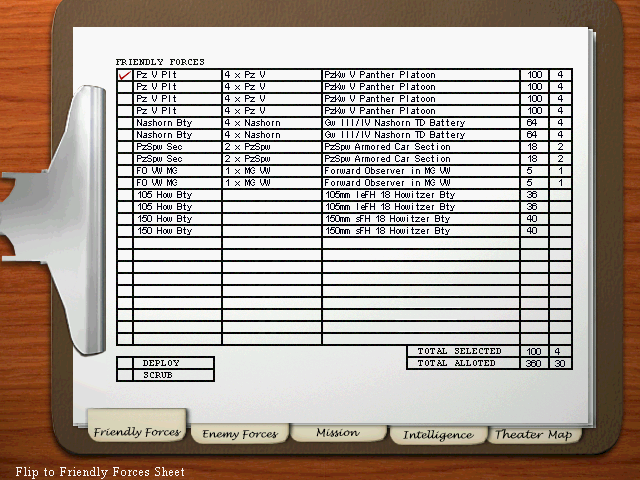Show the Theater Map tab
640x480 pixels.
click(x=534, y=434)
